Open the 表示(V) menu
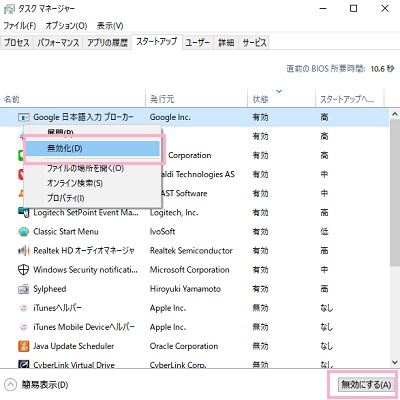400x400 pixels. (110, 26)
